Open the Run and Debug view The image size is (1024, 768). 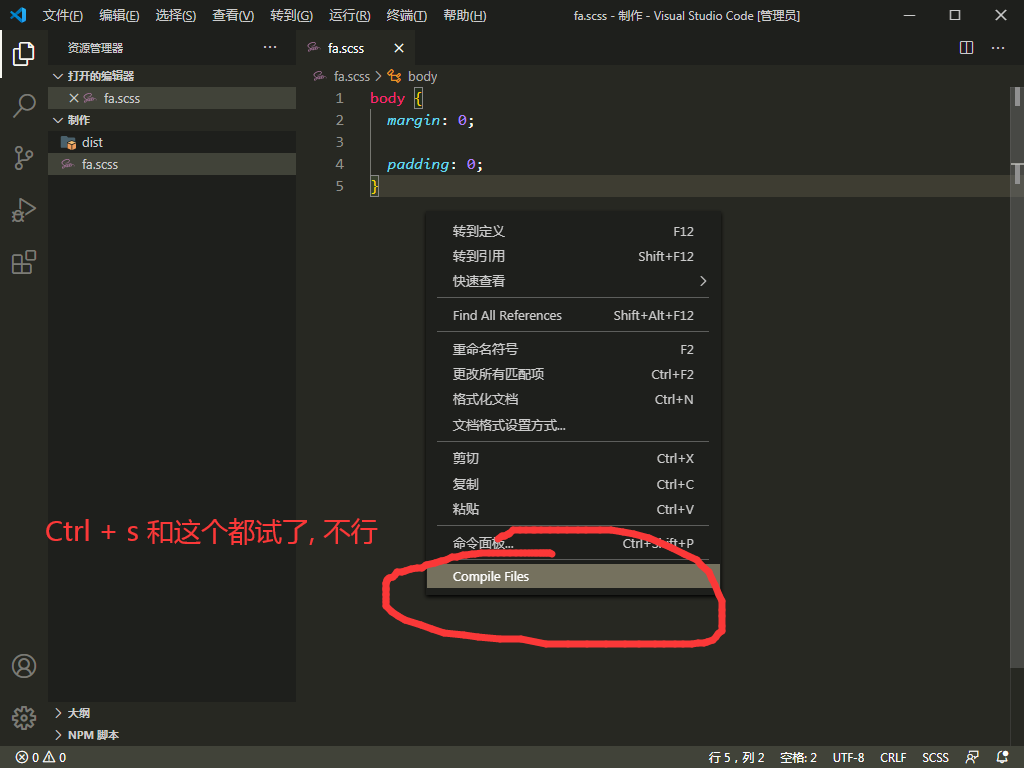click(x=24, y=210)
